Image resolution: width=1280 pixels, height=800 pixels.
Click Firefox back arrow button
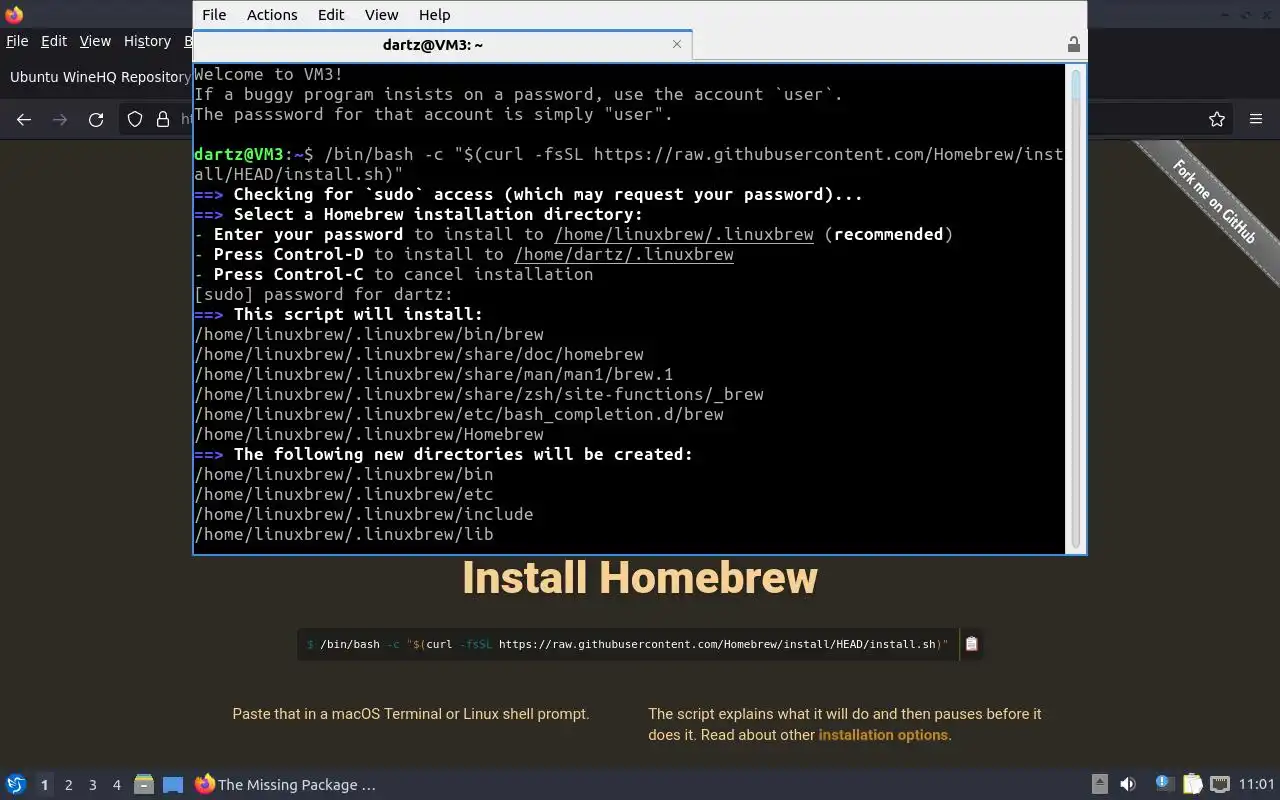[24, 119]
